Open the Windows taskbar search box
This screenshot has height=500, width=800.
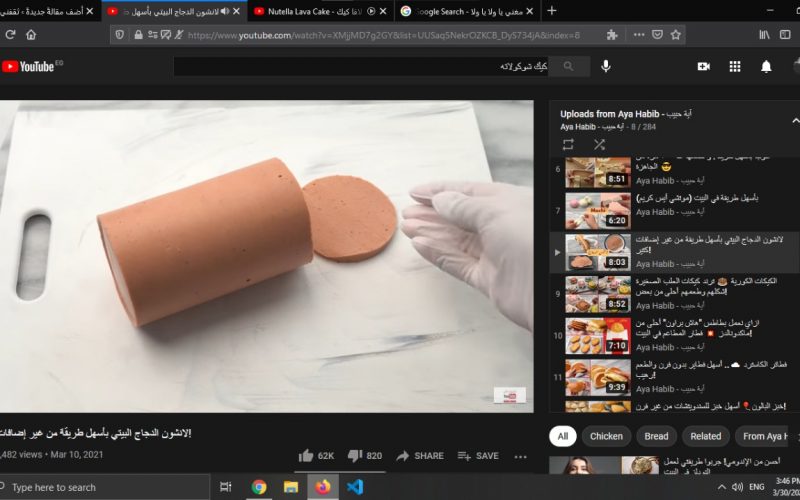click(x=105, y=487)
